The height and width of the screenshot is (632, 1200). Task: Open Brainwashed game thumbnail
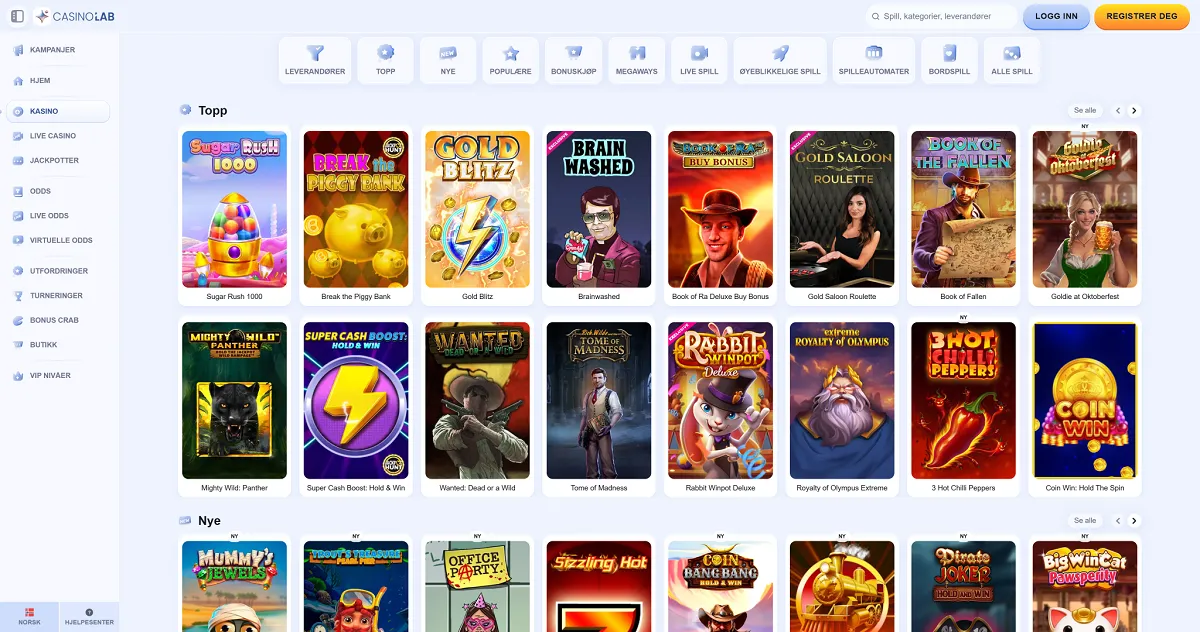pos(599,209)
